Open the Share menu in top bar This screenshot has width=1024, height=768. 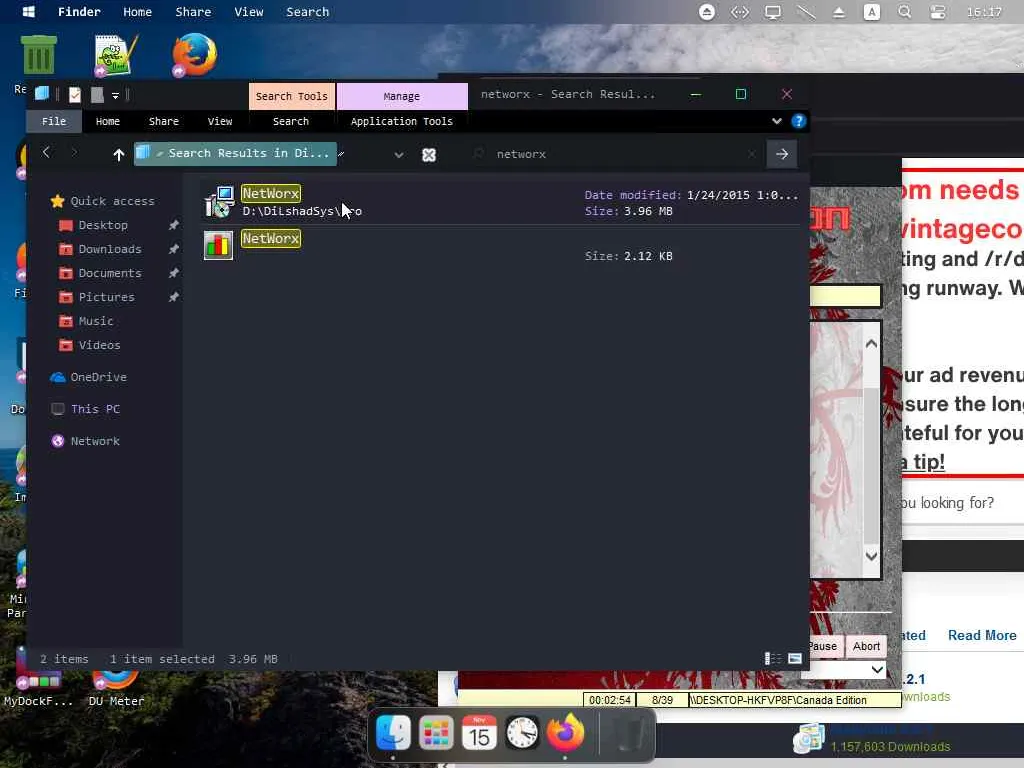coord(193,12)
